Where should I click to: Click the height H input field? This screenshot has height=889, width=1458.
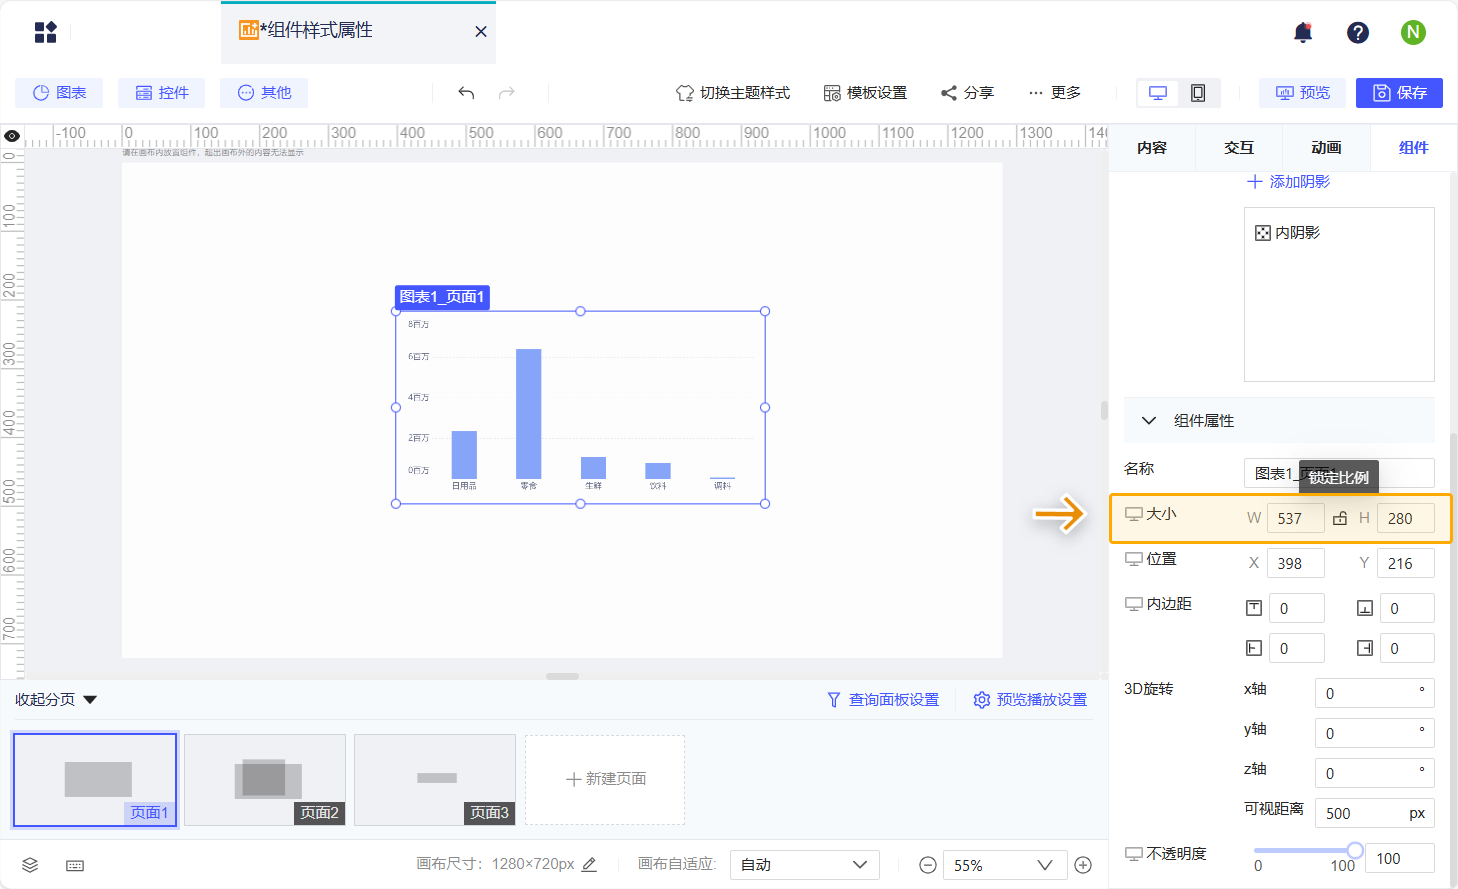[1406, 518]
